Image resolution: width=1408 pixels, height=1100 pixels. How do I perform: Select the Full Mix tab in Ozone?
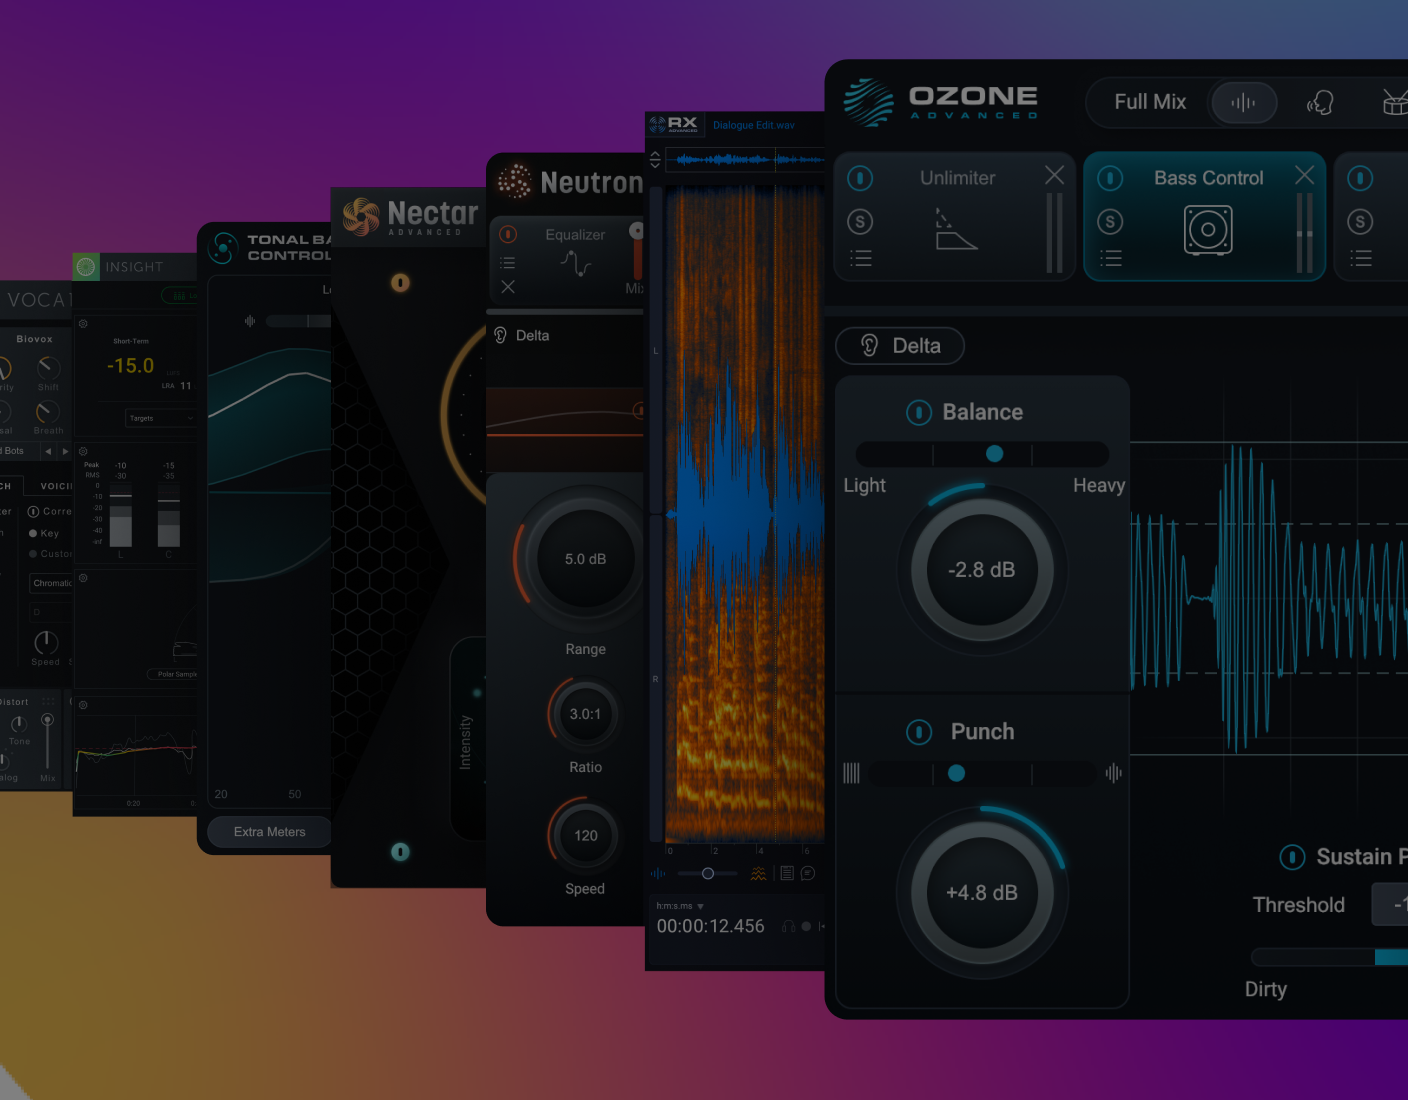[x=1150, y=102]
